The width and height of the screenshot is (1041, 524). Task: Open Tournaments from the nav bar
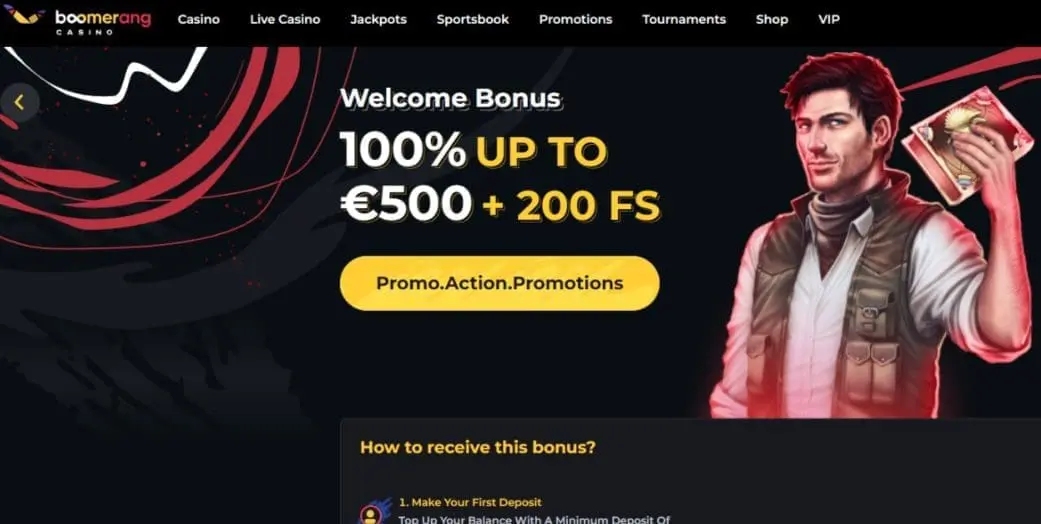pos(684,20)
